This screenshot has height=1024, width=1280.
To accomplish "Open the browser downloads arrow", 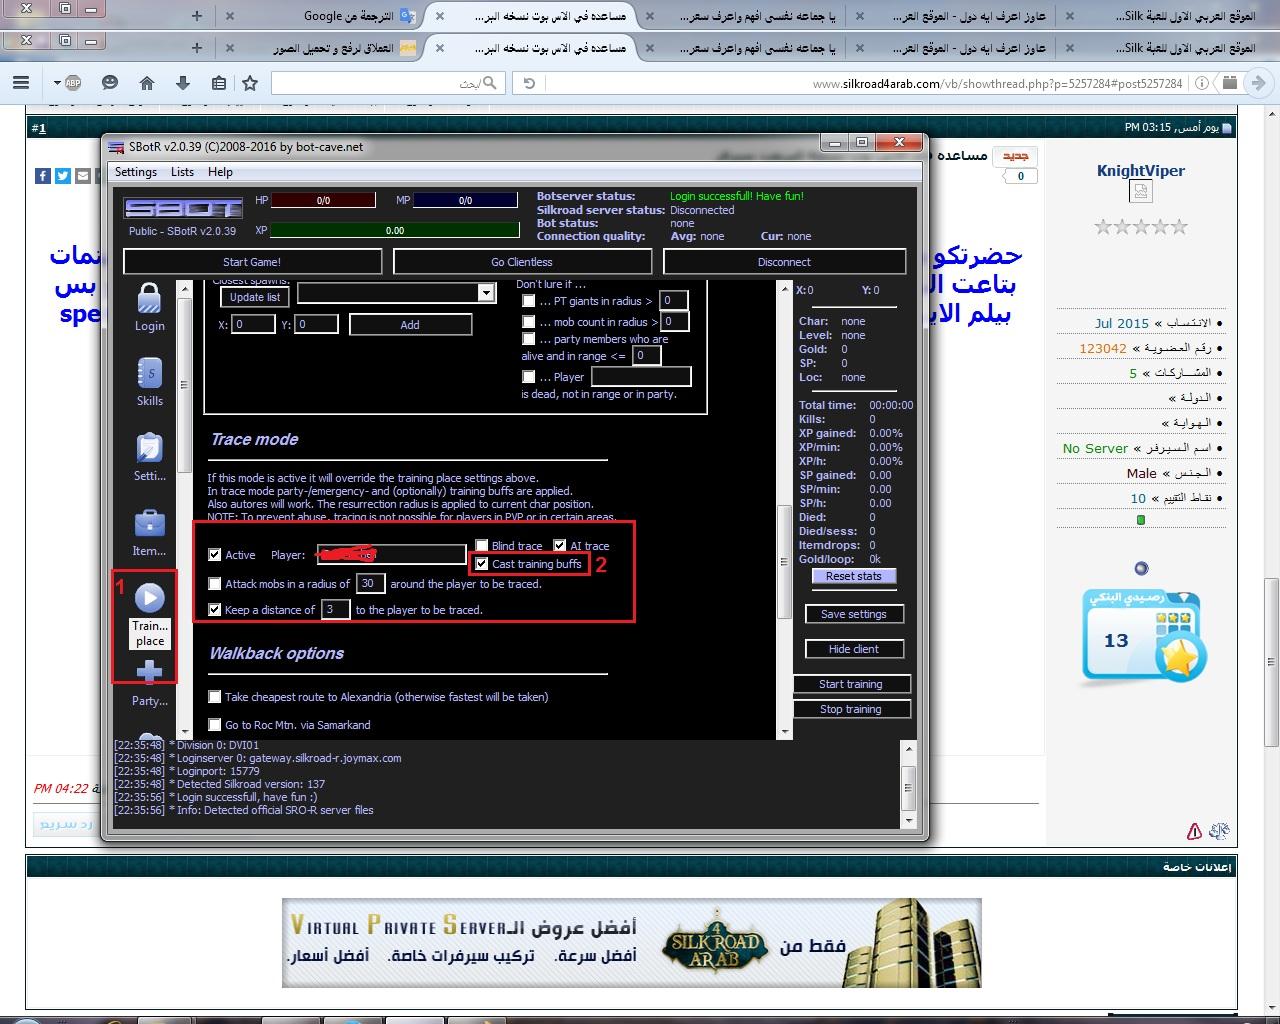I will pyautogui.click(x=182, y=83).
